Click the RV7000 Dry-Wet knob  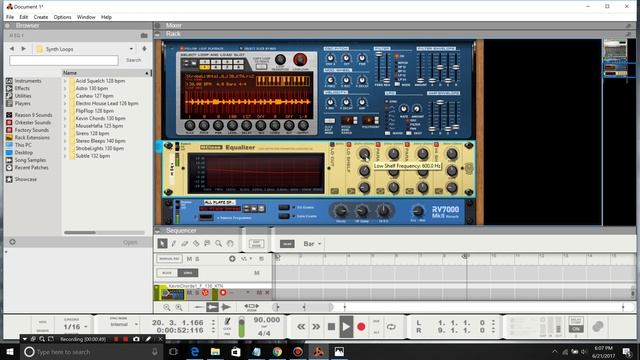pyautogui.click(x=418, y=211)
